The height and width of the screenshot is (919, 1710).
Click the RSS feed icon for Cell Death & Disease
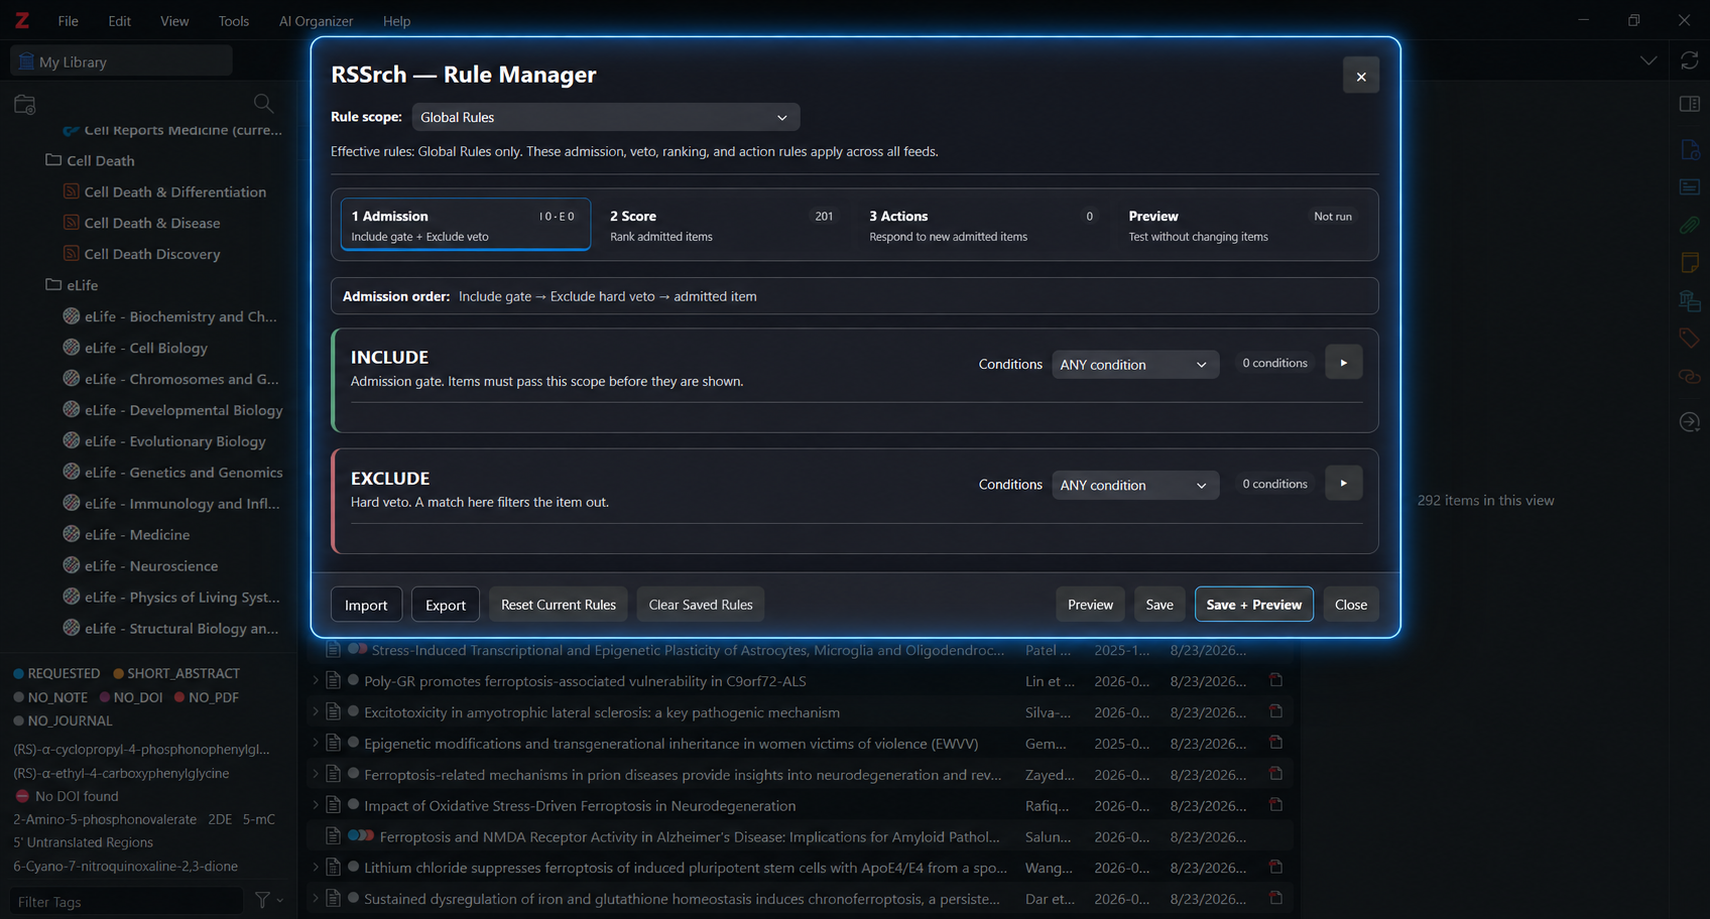(x=71, y=222)
